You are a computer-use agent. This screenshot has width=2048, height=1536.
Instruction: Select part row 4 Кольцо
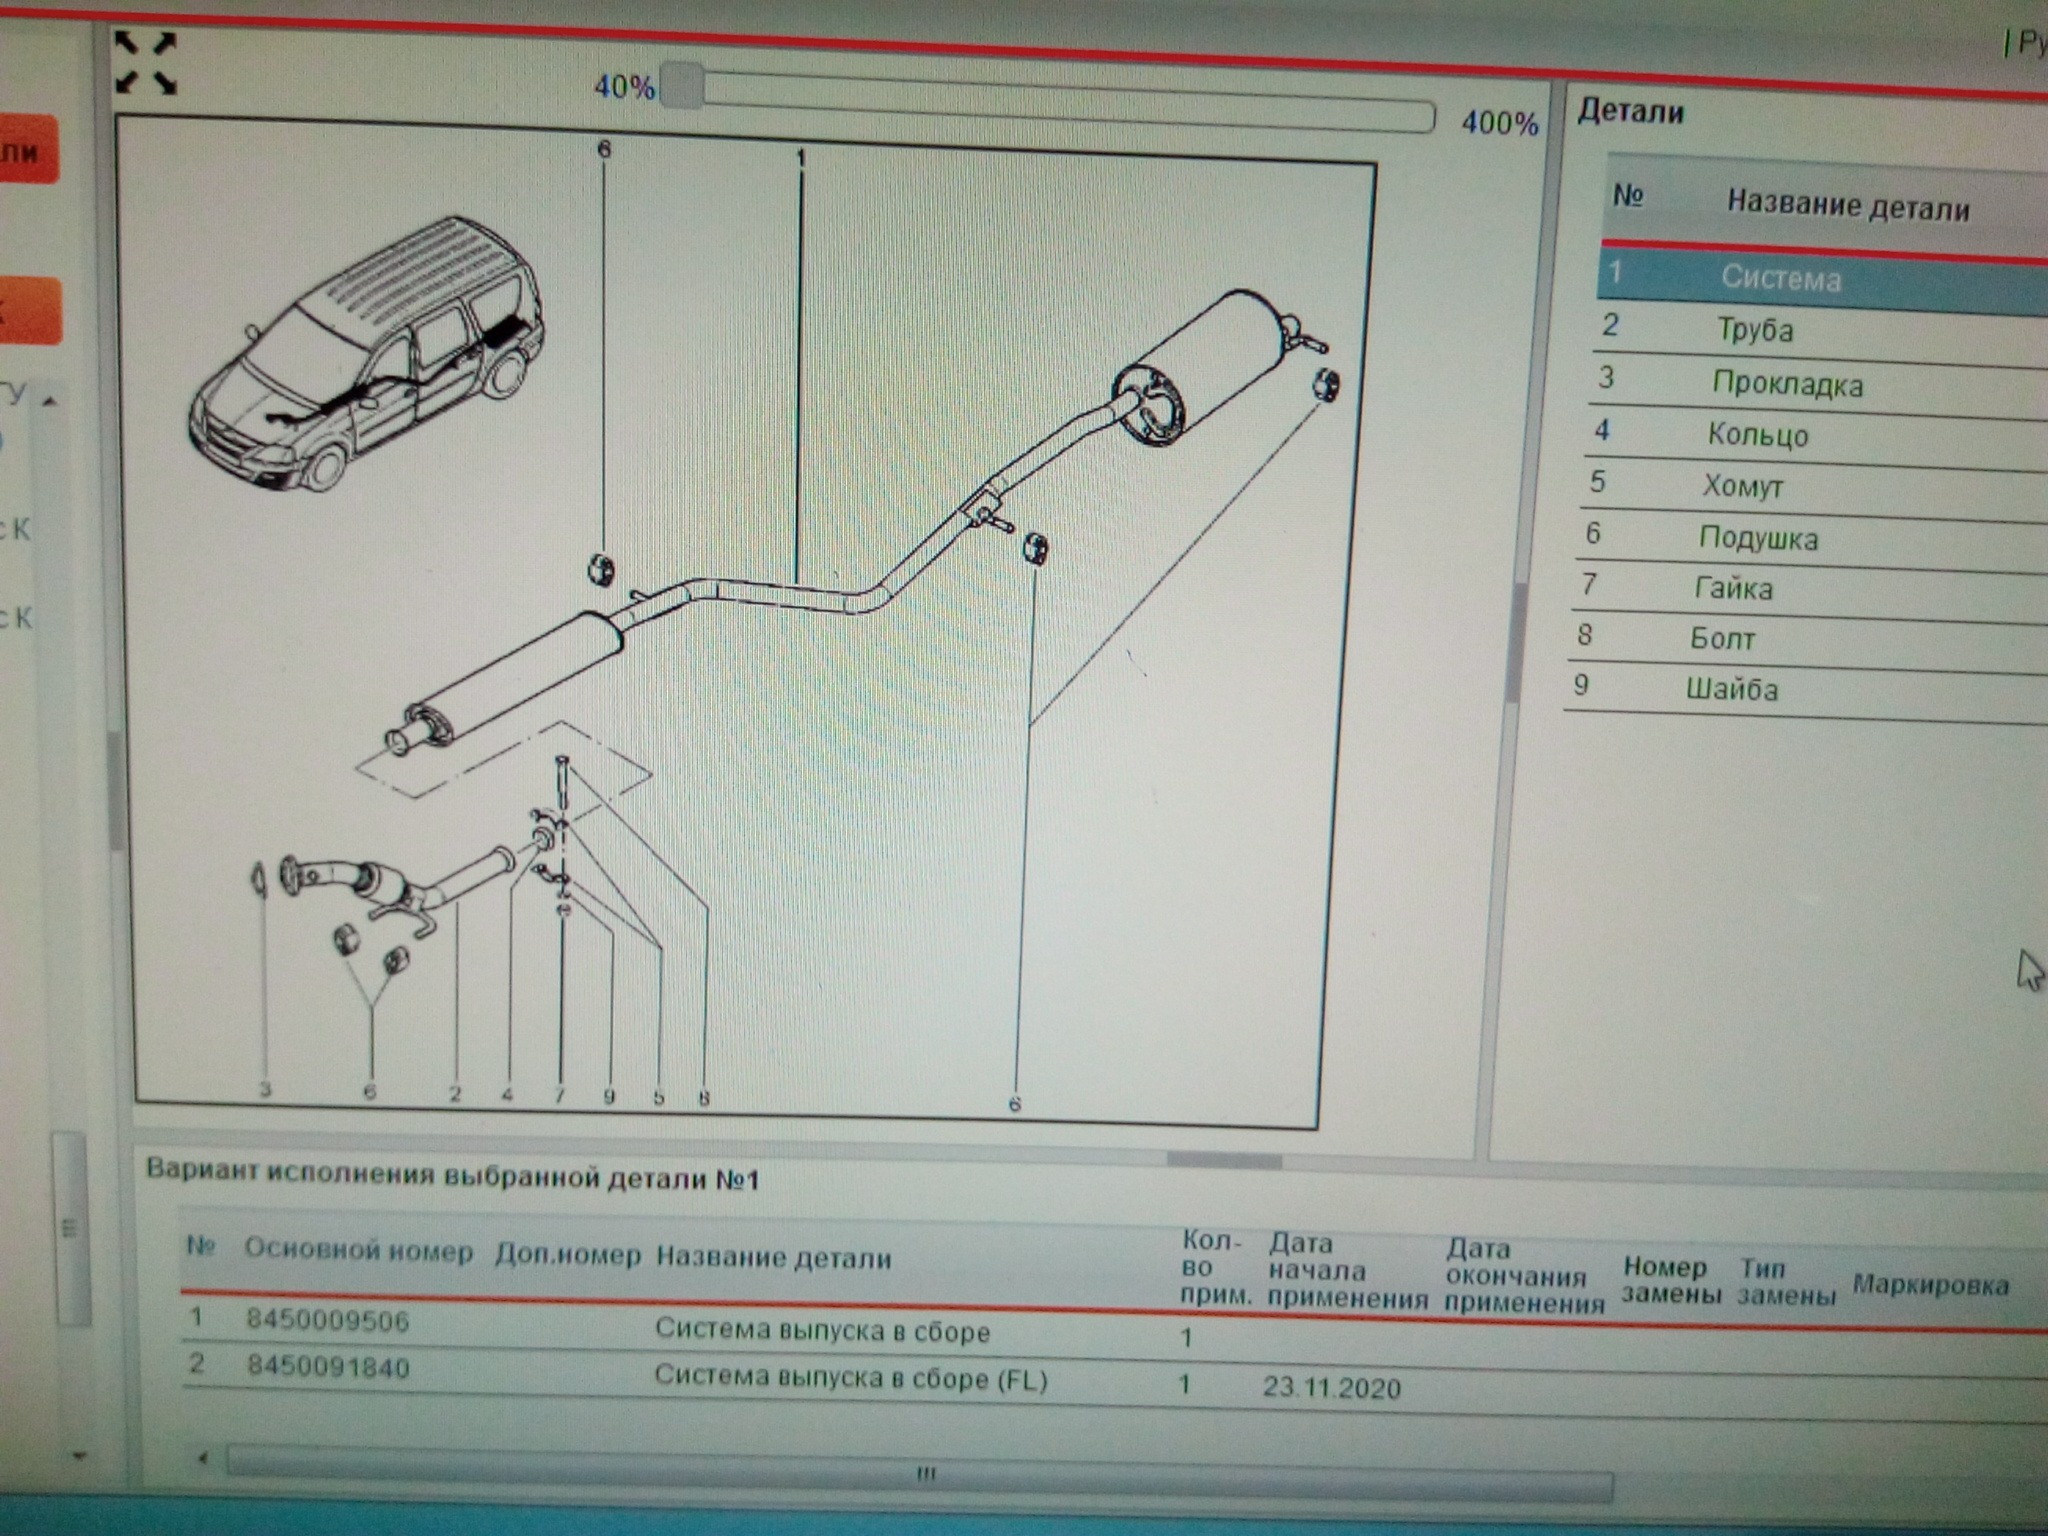pos(1757,435)
